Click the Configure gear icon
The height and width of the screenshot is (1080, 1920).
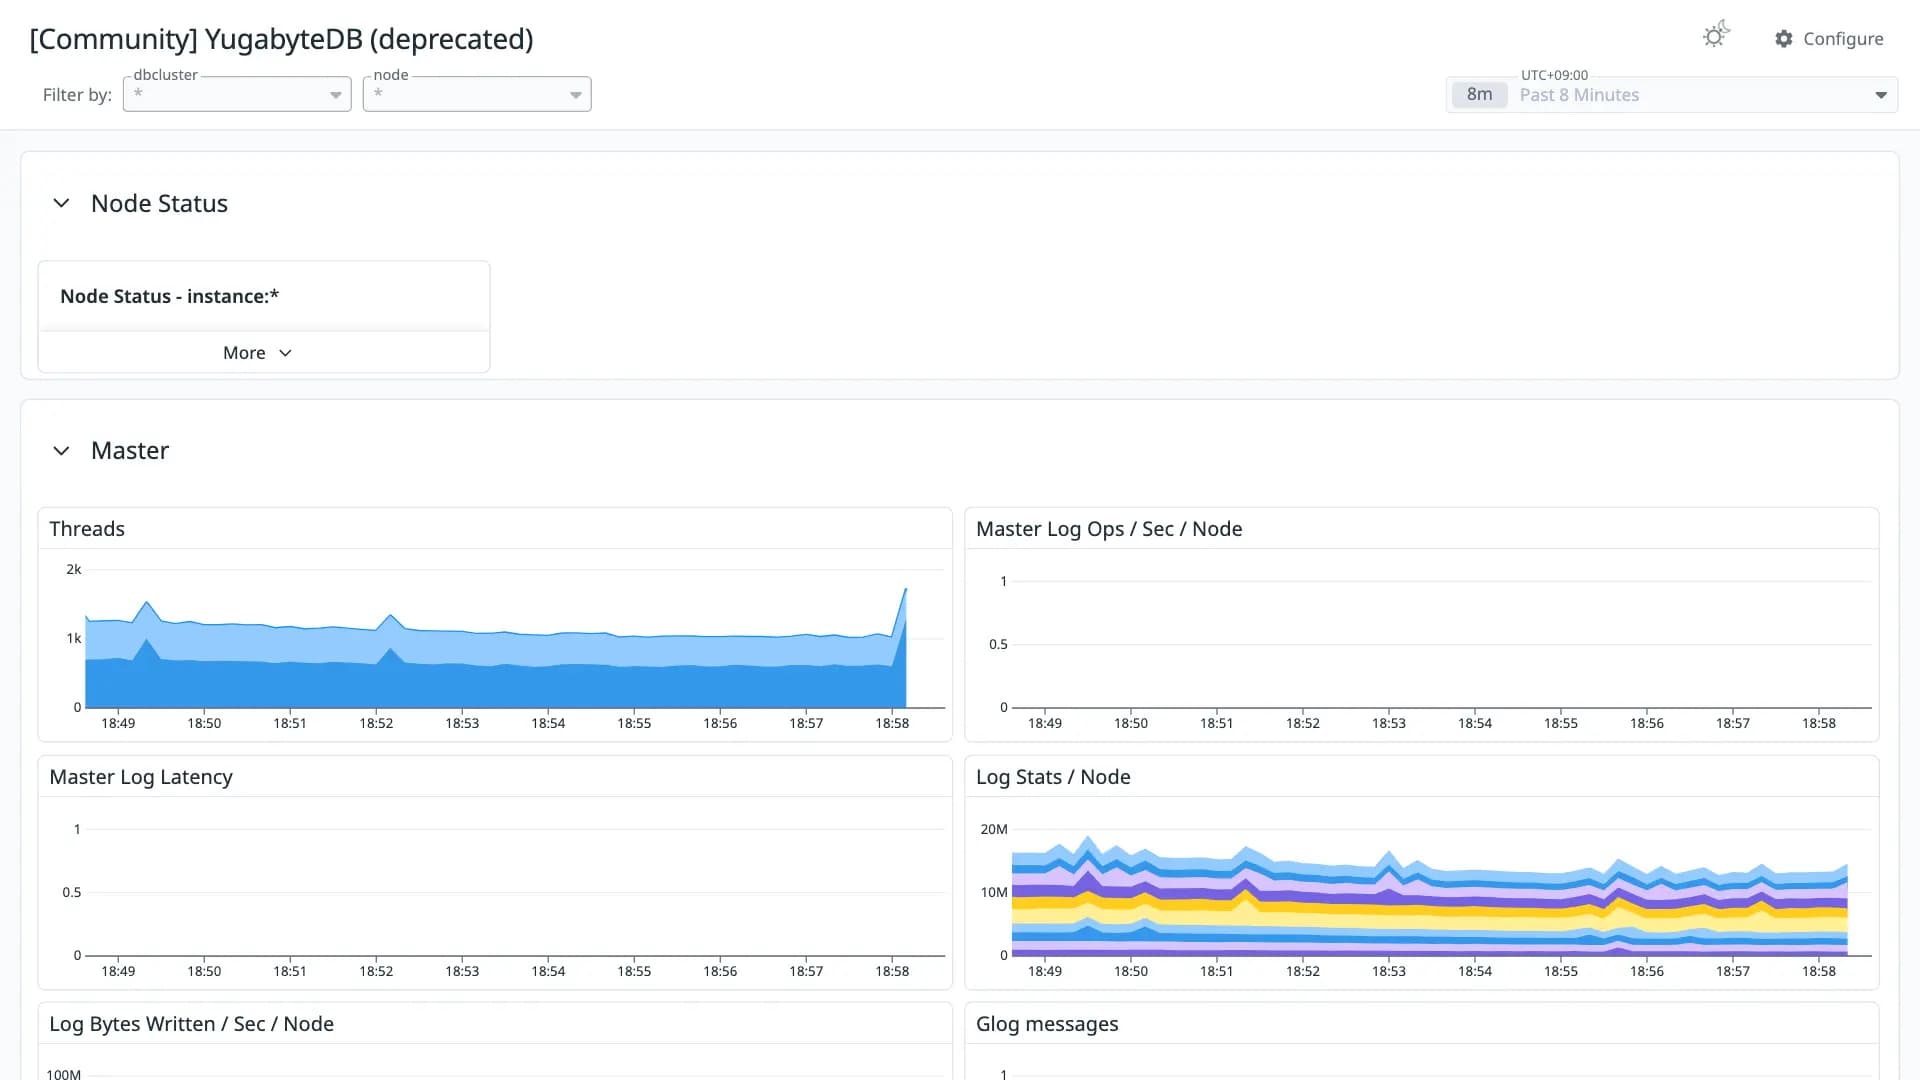pos(1784,39)
